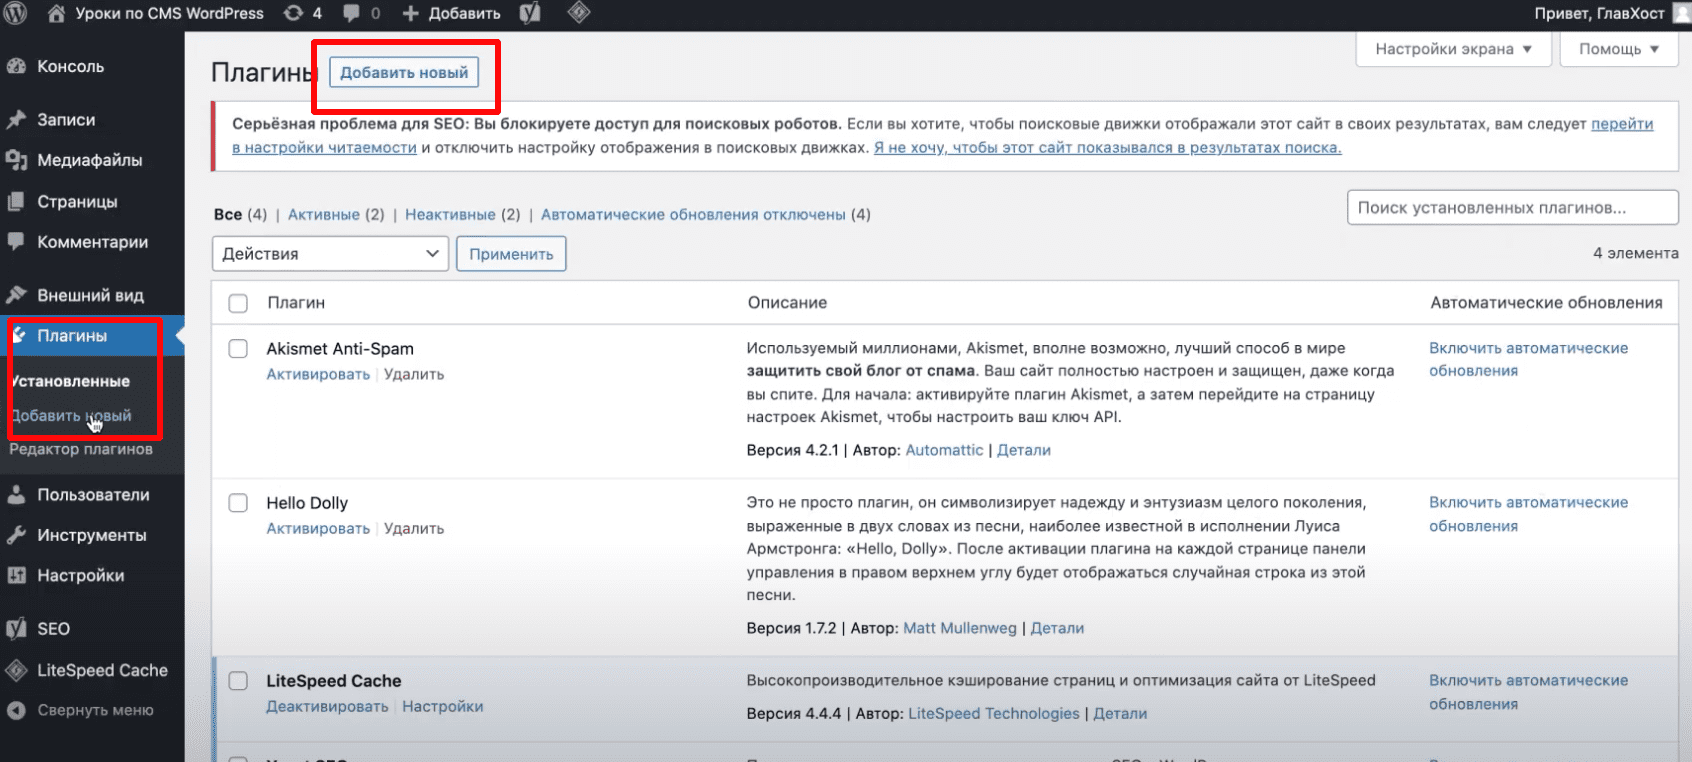Click the SEO Yoast icon in sidebar

pos(16,628)
